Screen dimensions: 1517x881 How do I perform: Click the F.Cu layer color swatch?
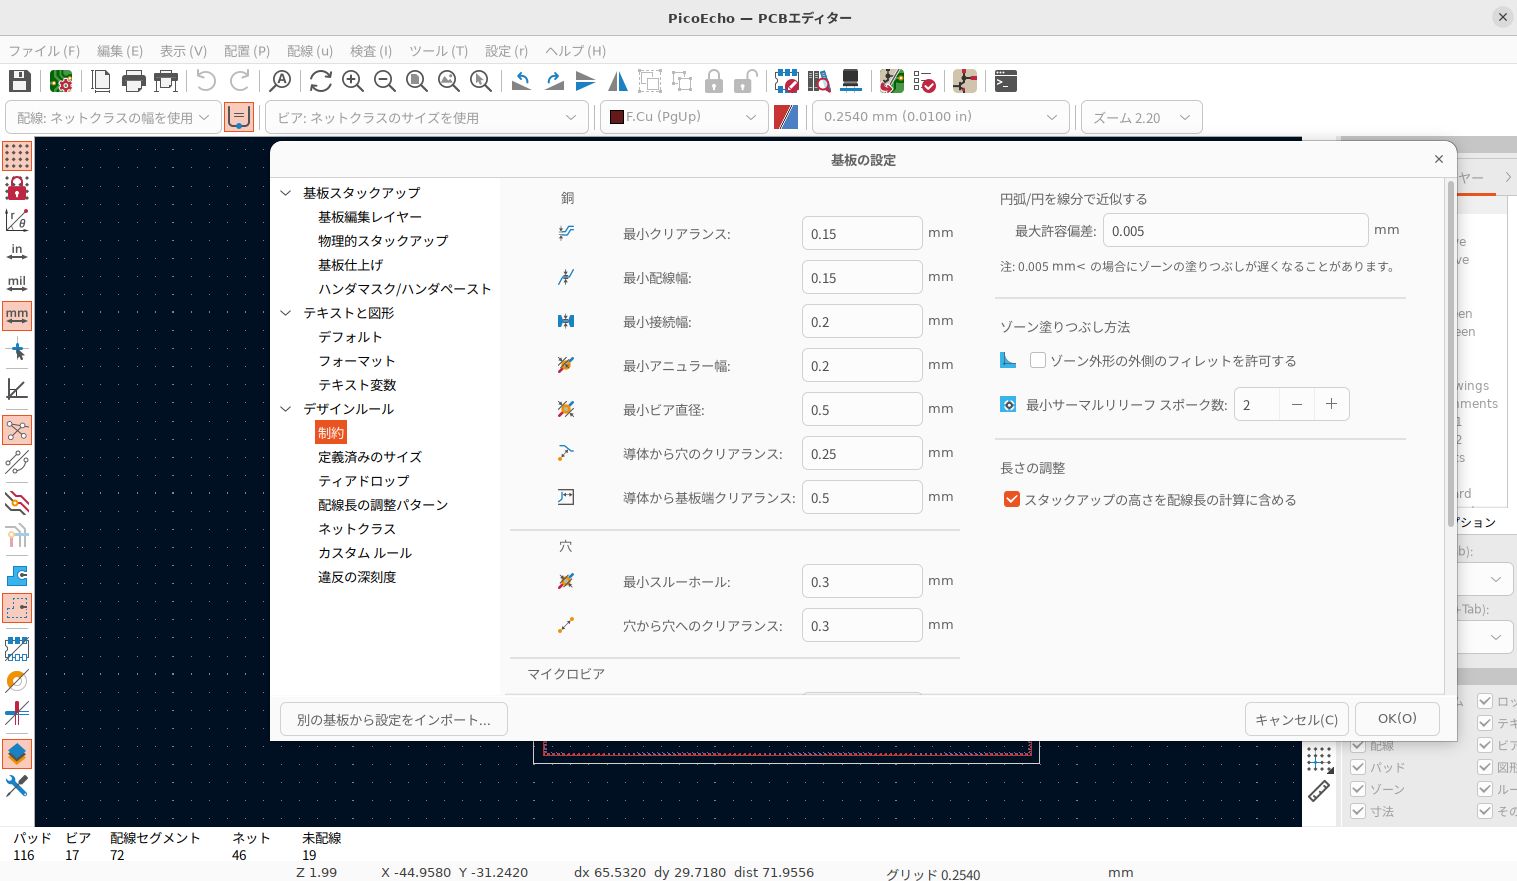(617, 117)
